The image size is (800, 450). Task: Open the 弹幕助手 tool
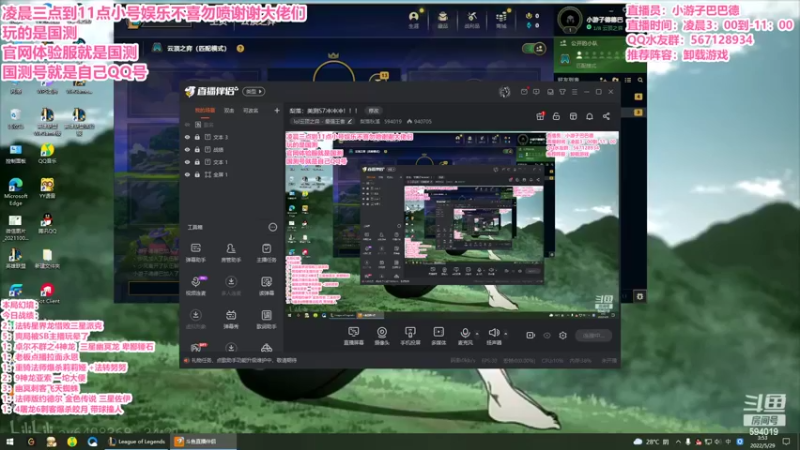195,253
